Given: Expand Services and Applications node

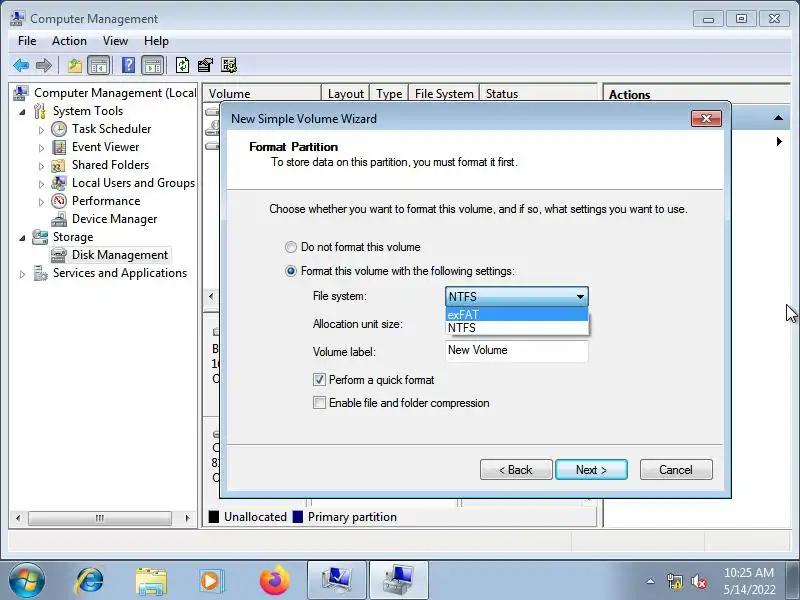Looking at the screenshot, I should (22, 274).
